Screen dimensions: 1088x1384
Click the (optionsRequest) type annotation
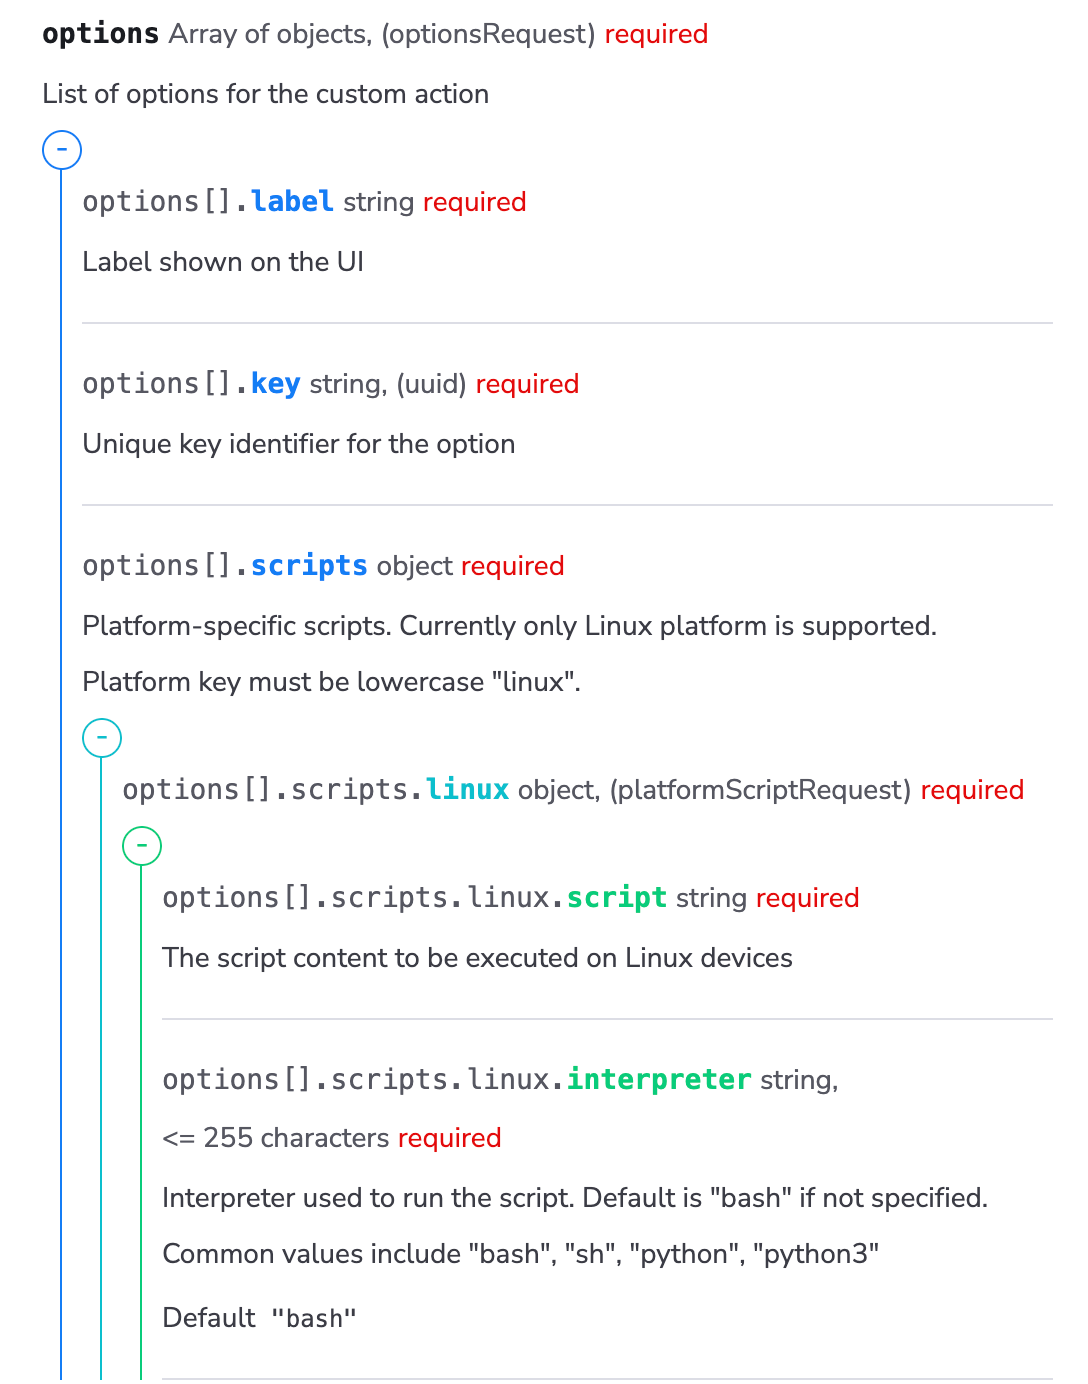488,34
